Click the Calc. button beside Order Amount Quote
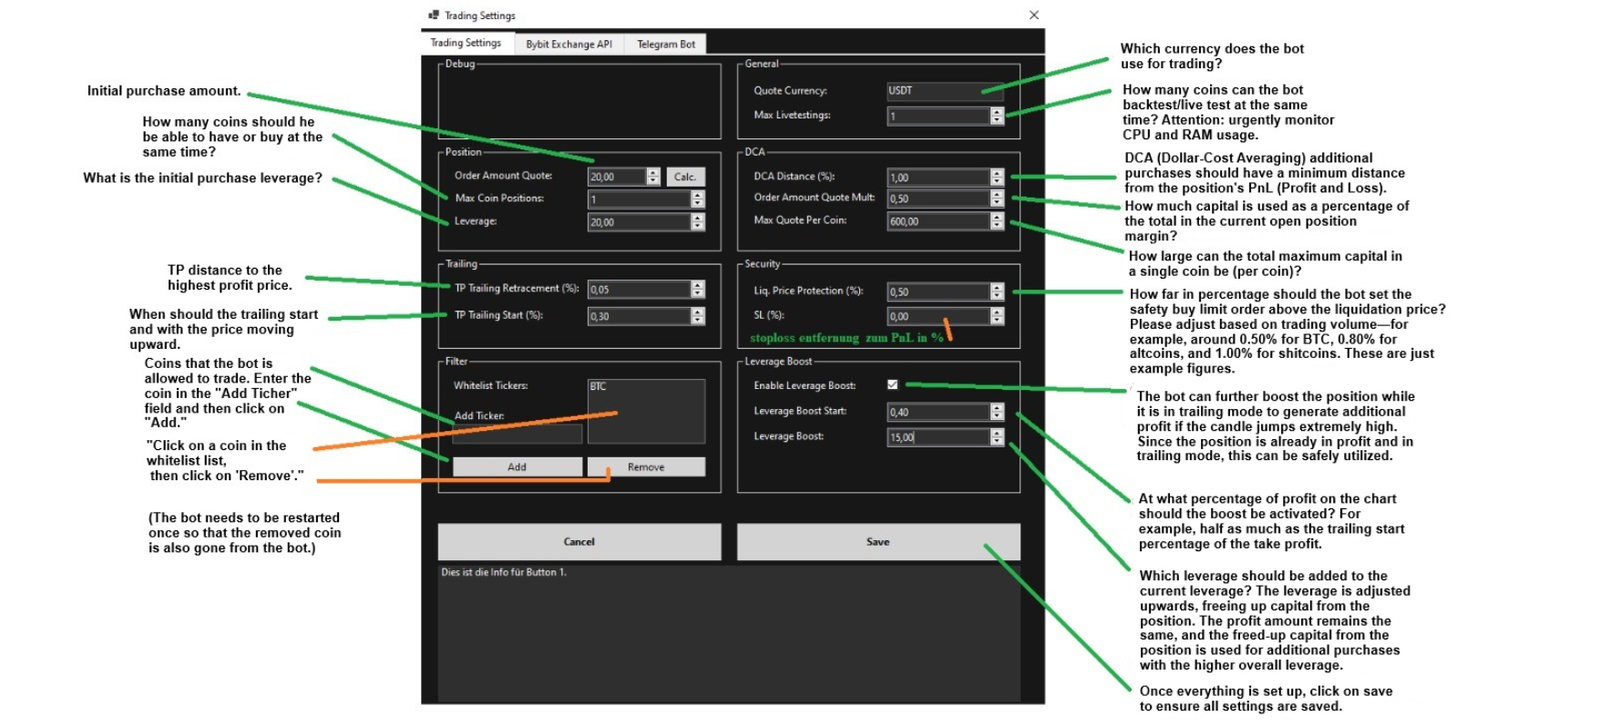The image size is (1600, 726). coord(685,177)
